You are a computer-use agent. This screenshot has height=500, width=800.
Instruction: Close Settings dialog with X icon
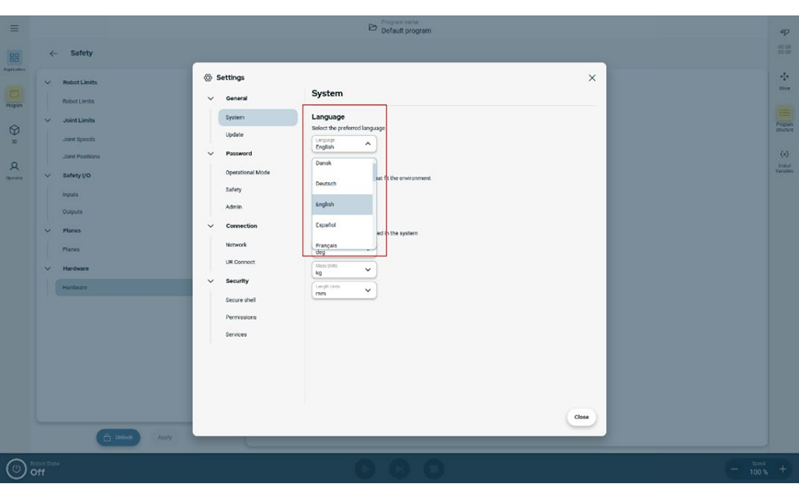[592, 78]
